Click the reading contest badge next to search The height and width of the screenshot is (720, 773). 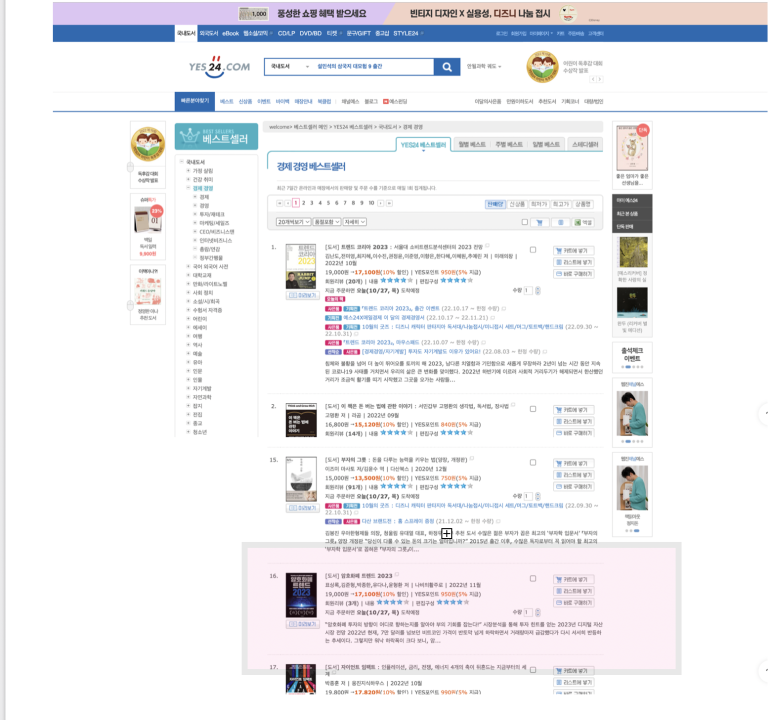click(x=542, y=67)
